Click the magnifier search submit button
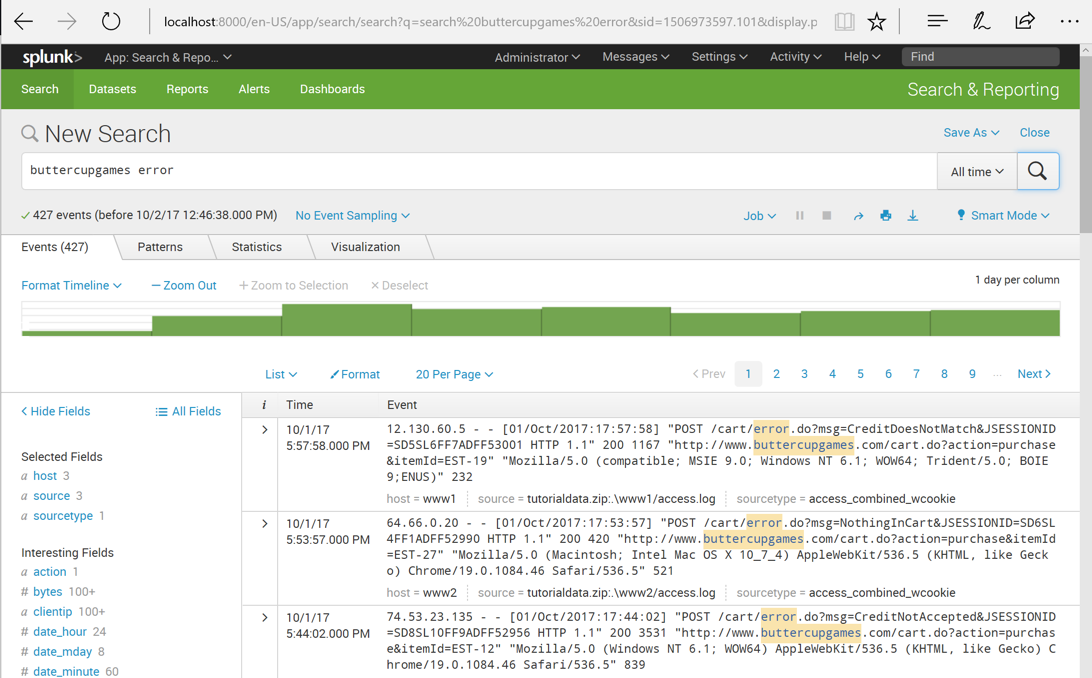 pyautogui.click(x=1037, y=171)
